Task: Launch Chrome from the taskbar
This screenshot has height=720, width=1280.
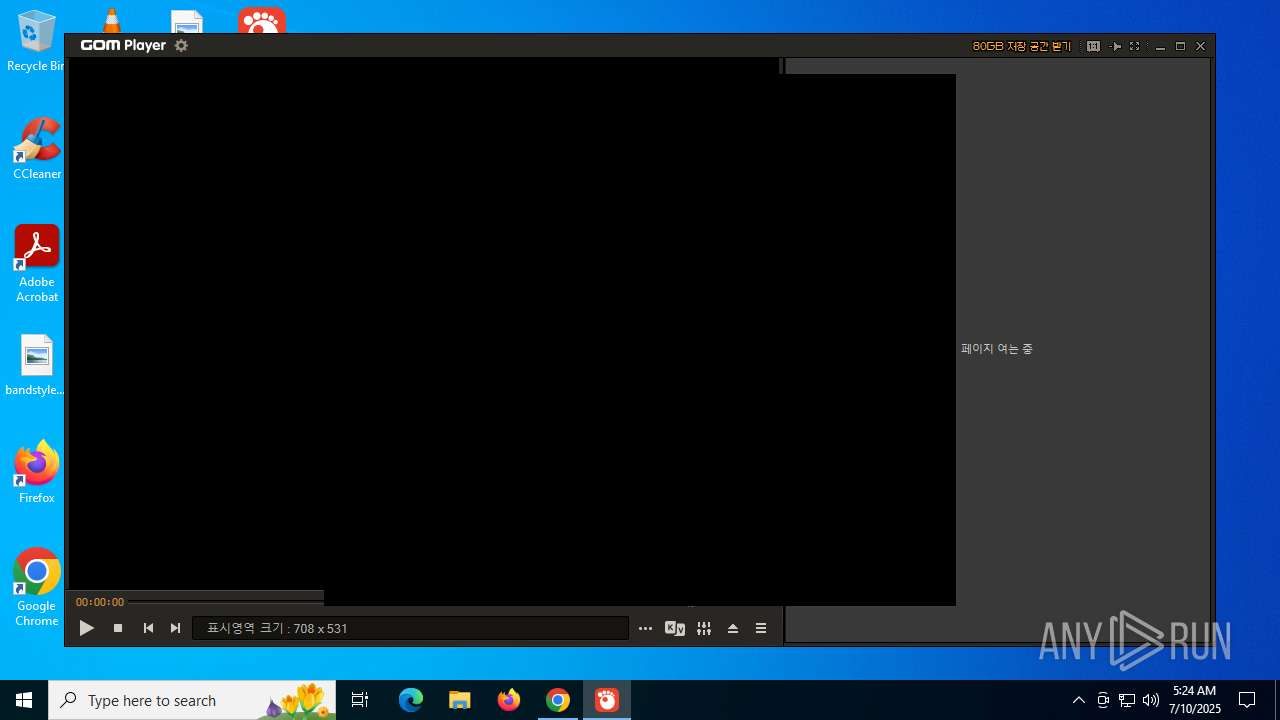Action: click(x=558, y=700)
